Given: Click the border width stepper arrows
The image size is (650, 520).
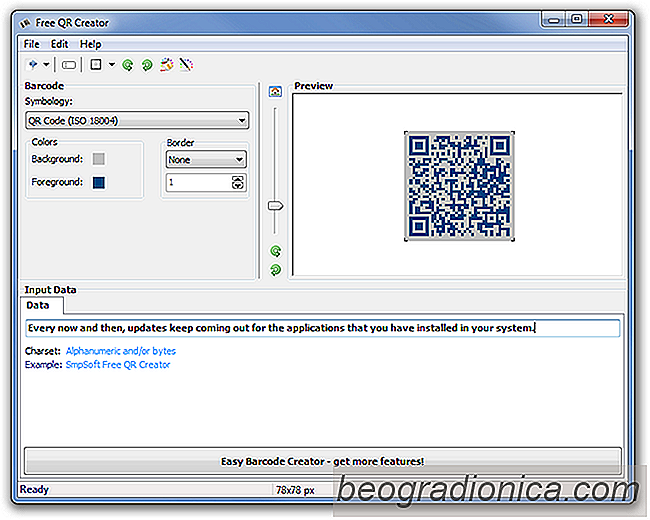Looking at the screenshot, I should [x=238, y=182].
